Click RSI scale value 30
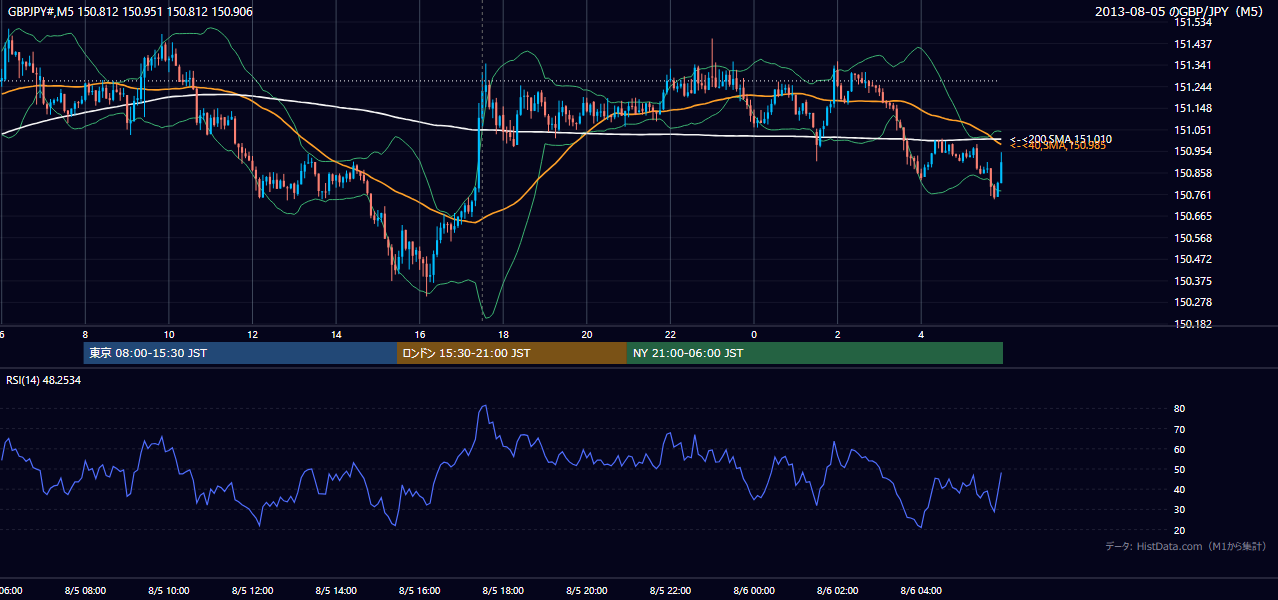The width and height of the screenshot is (1278, 600). (1180, 509)
